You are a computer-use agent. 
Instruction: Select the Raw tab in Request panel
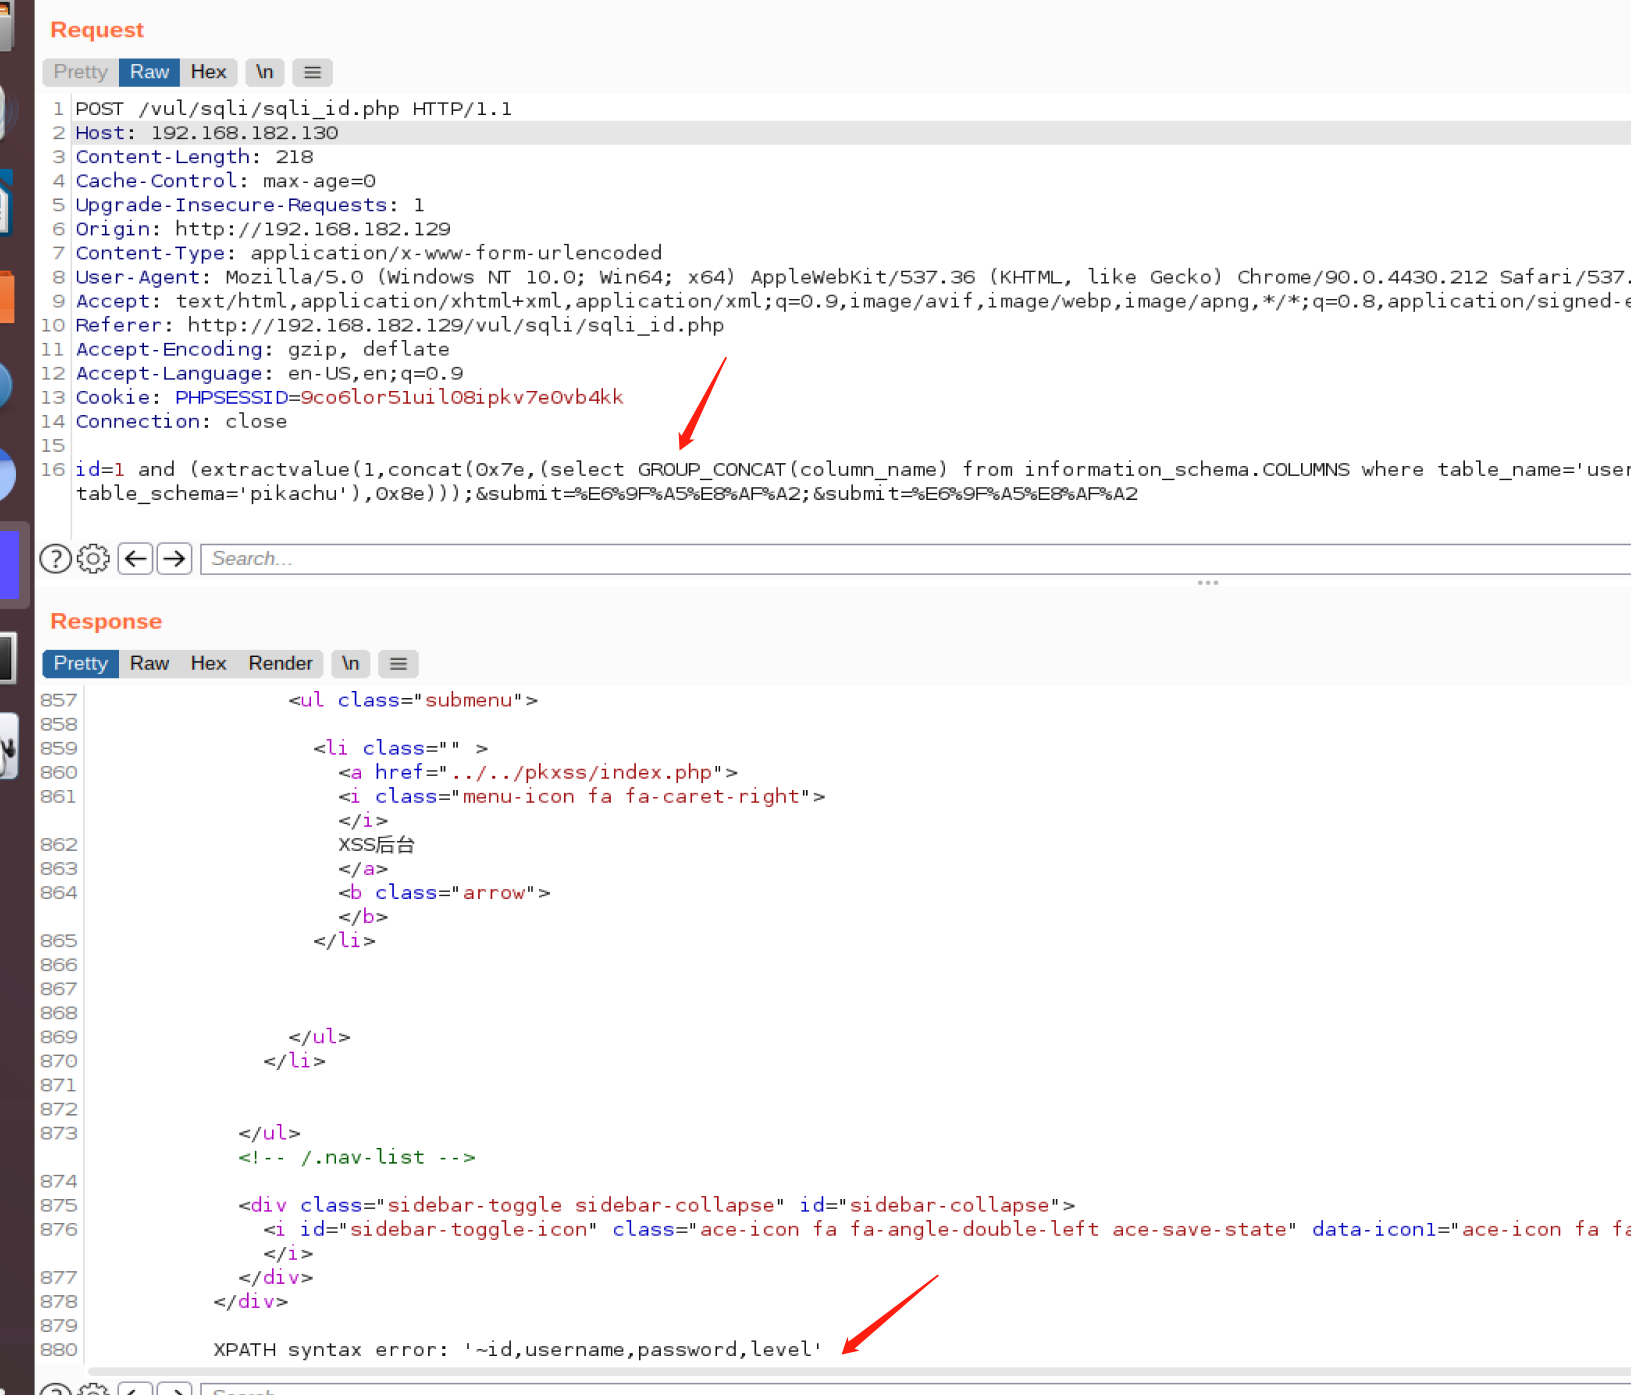(x=149, y=72)
